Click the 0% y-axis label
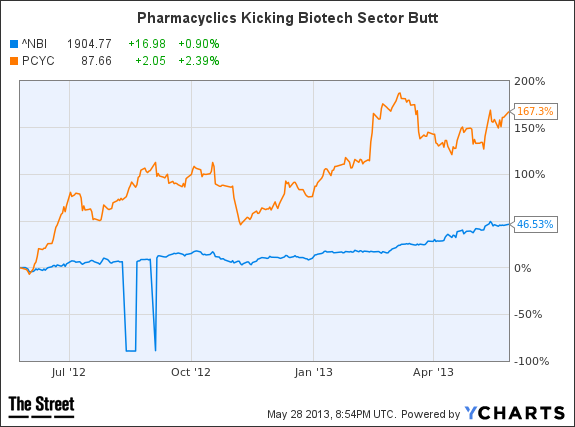575x427 pixels. [523, 268]
